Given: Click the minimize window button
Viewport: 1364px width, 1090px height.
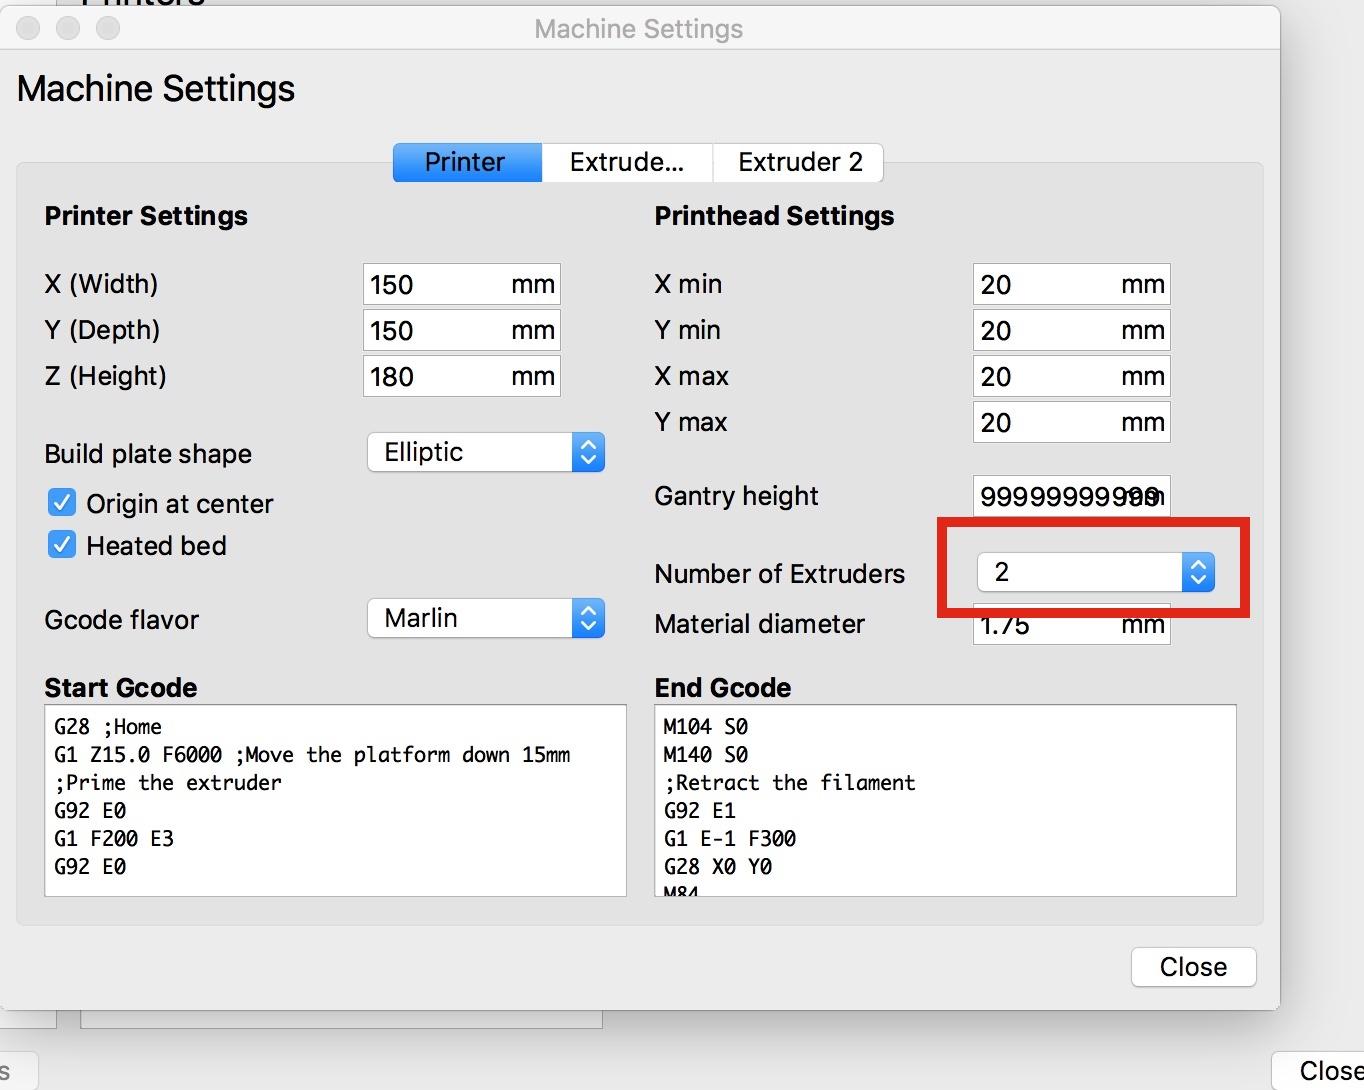Looking at the screenshot, I should tap(68, 28).
